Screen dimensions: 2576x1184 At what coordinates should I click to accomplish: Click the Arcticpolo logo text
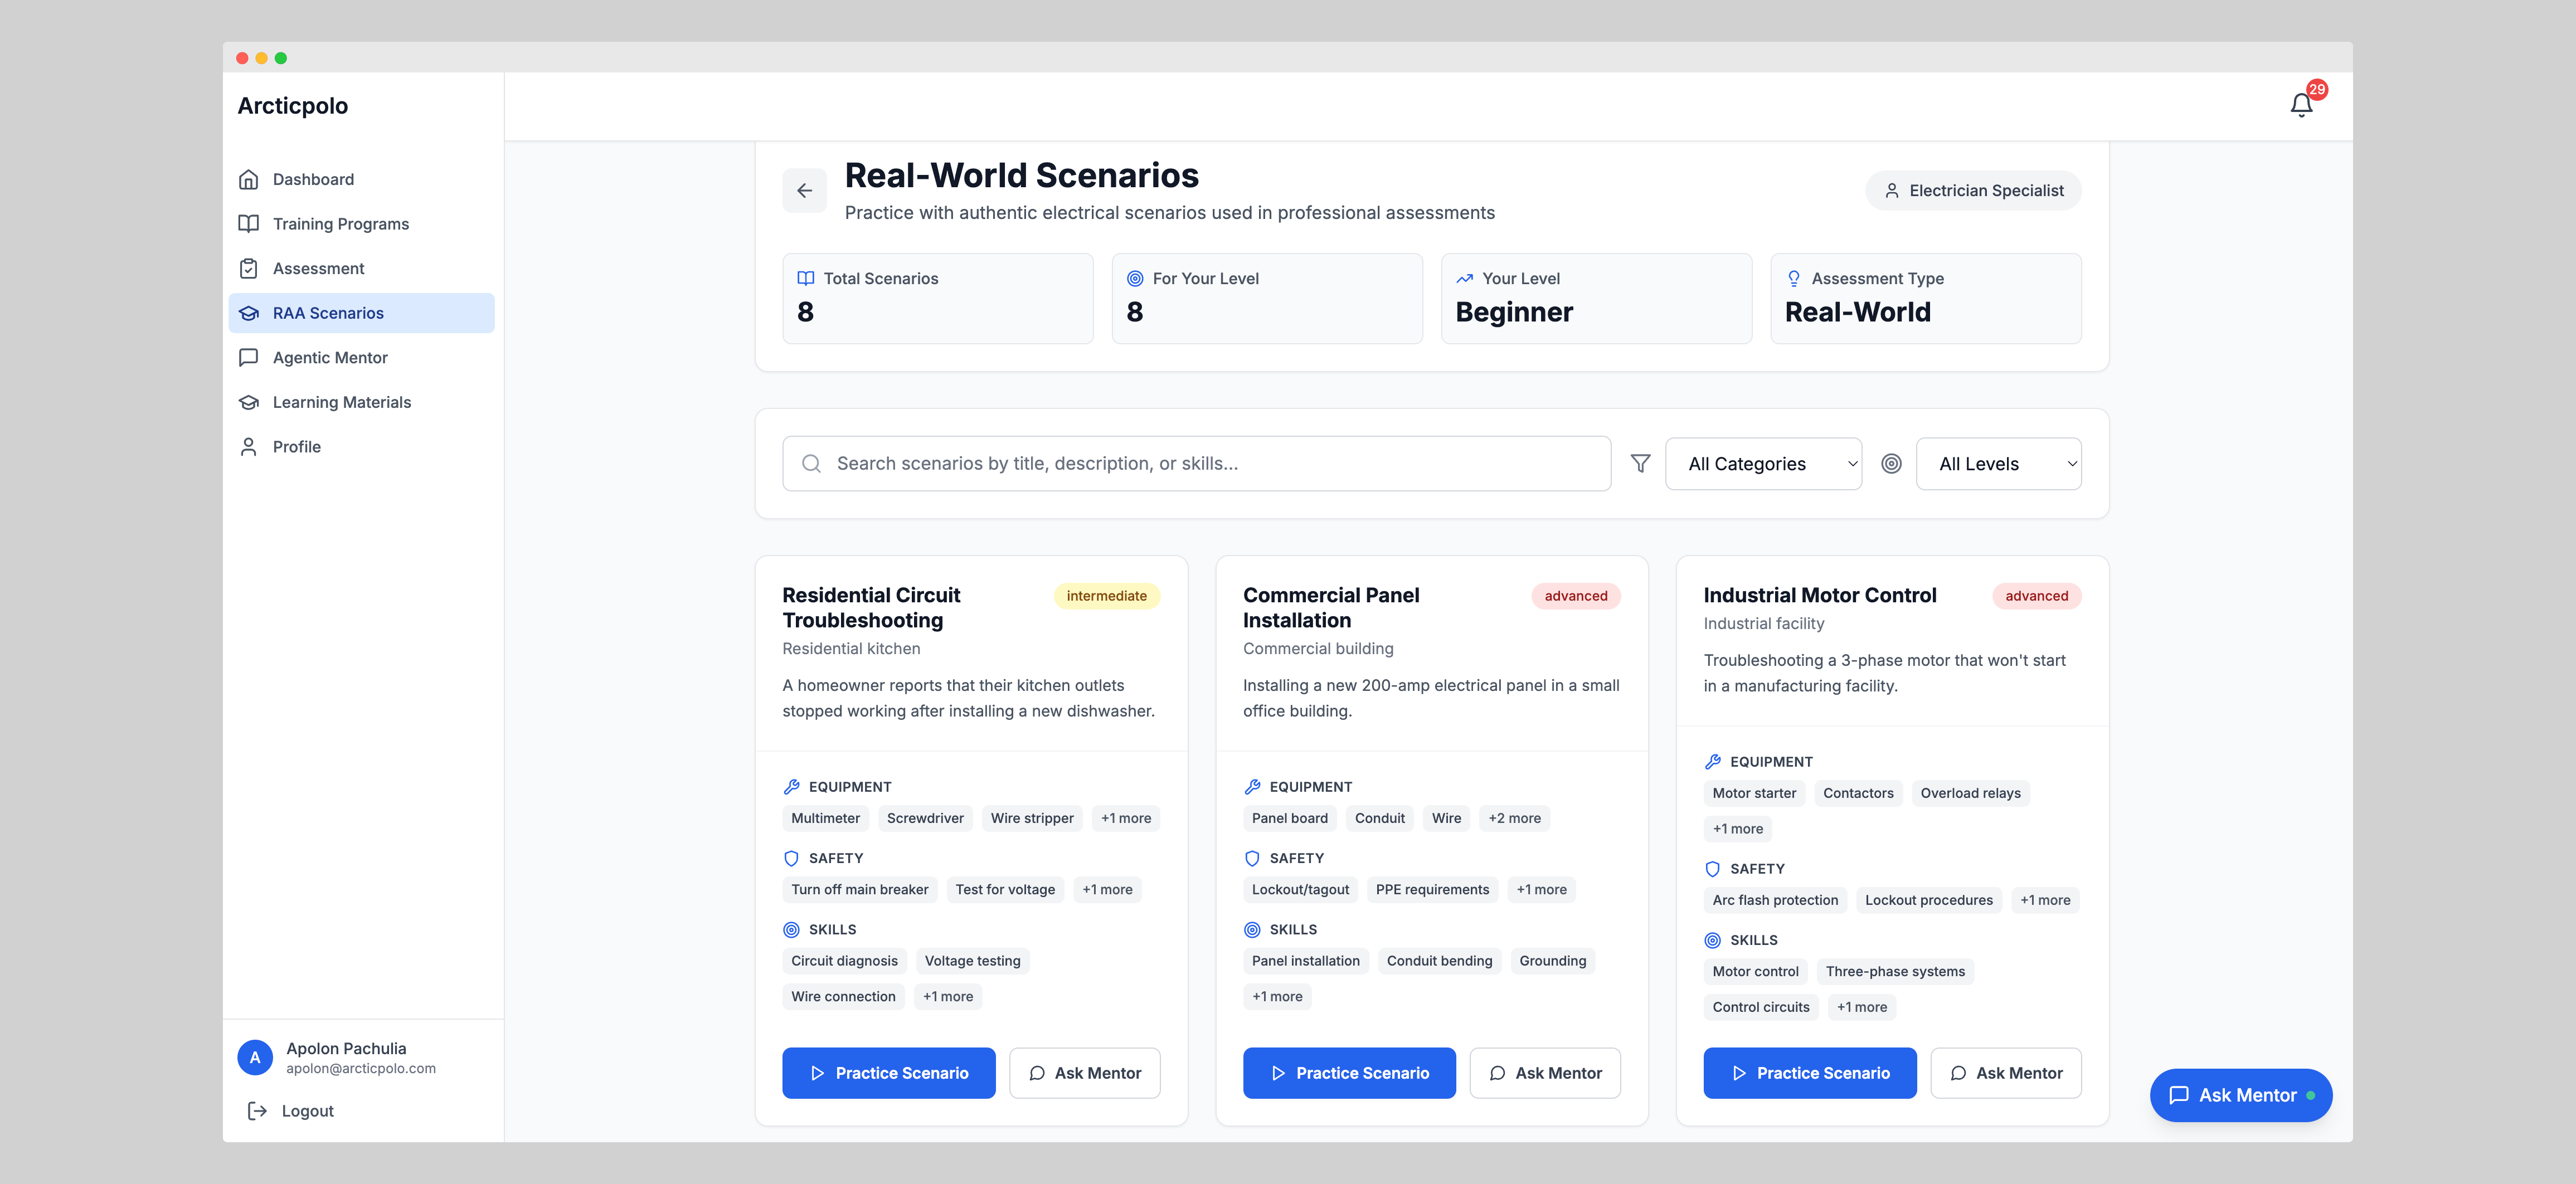pyautogui.click(x=293, y=106)
